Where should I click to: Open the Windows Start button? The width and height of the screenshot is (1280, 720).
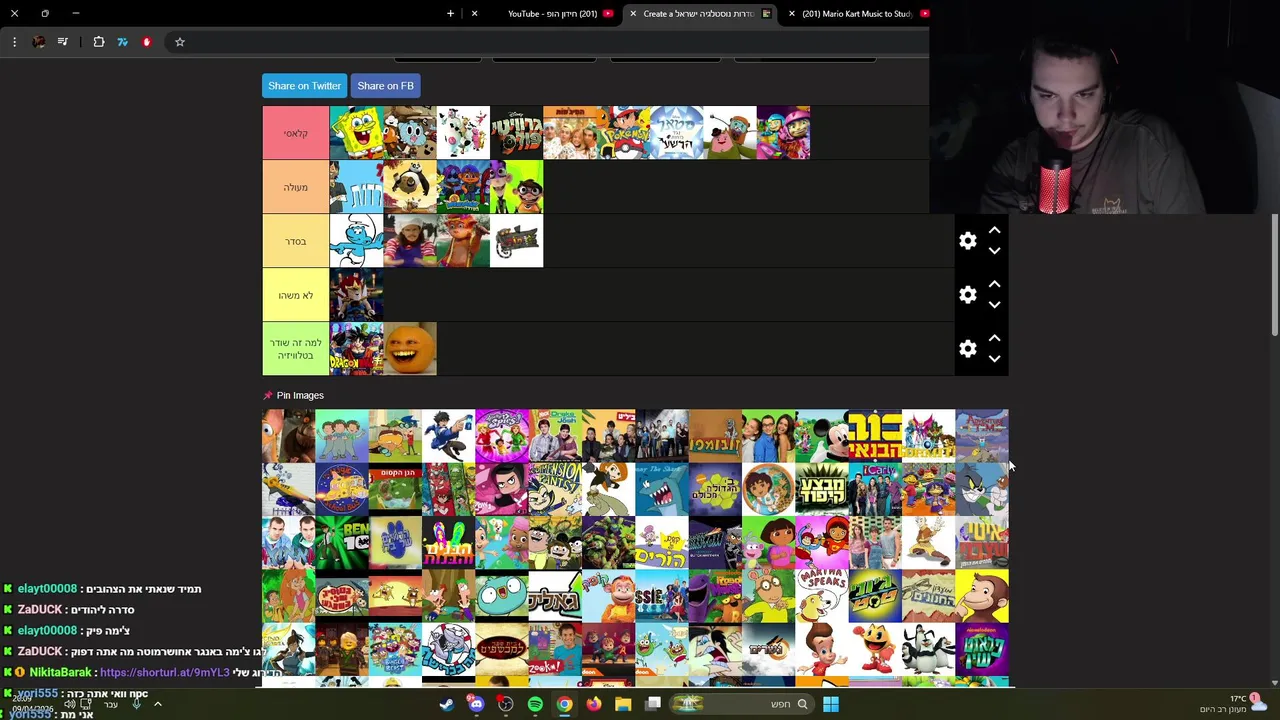click(x=831, y=704)
